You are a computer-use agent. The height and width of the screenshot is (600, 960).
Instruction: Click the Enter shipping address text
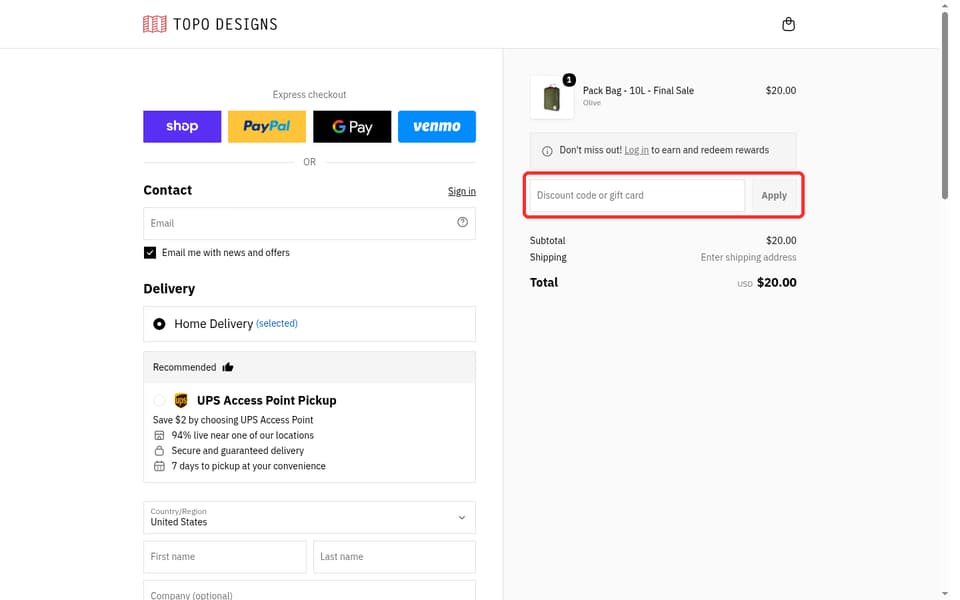(748, 257)
